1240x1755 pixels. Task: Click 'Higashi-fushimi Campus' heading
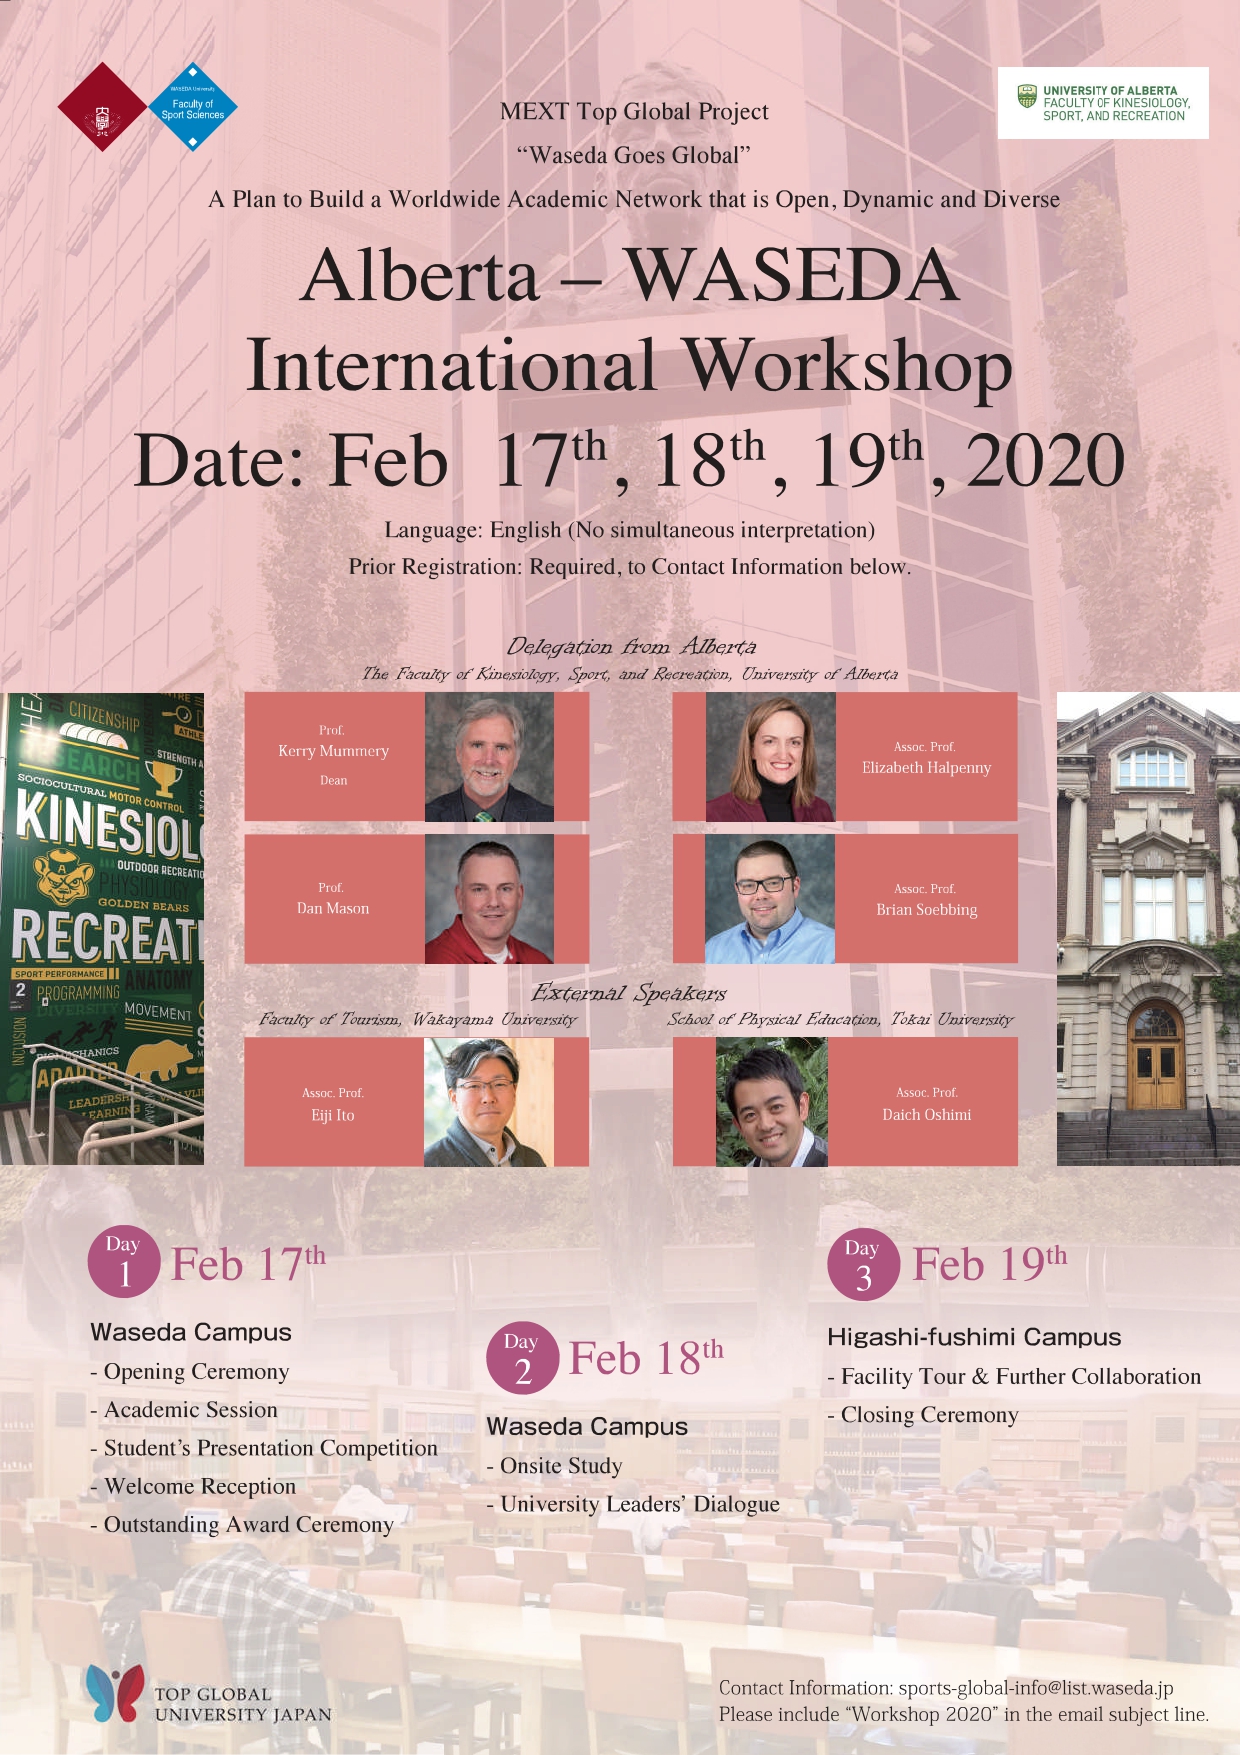click(x=974, y=1337)
